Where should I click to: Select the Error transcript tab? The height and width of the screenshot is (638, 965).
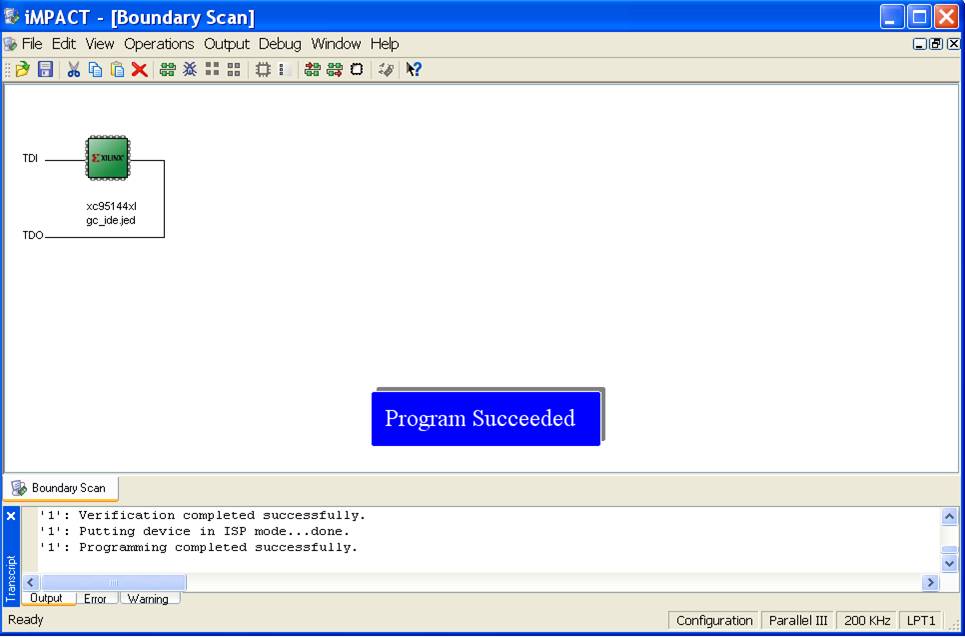click(95, 599)
